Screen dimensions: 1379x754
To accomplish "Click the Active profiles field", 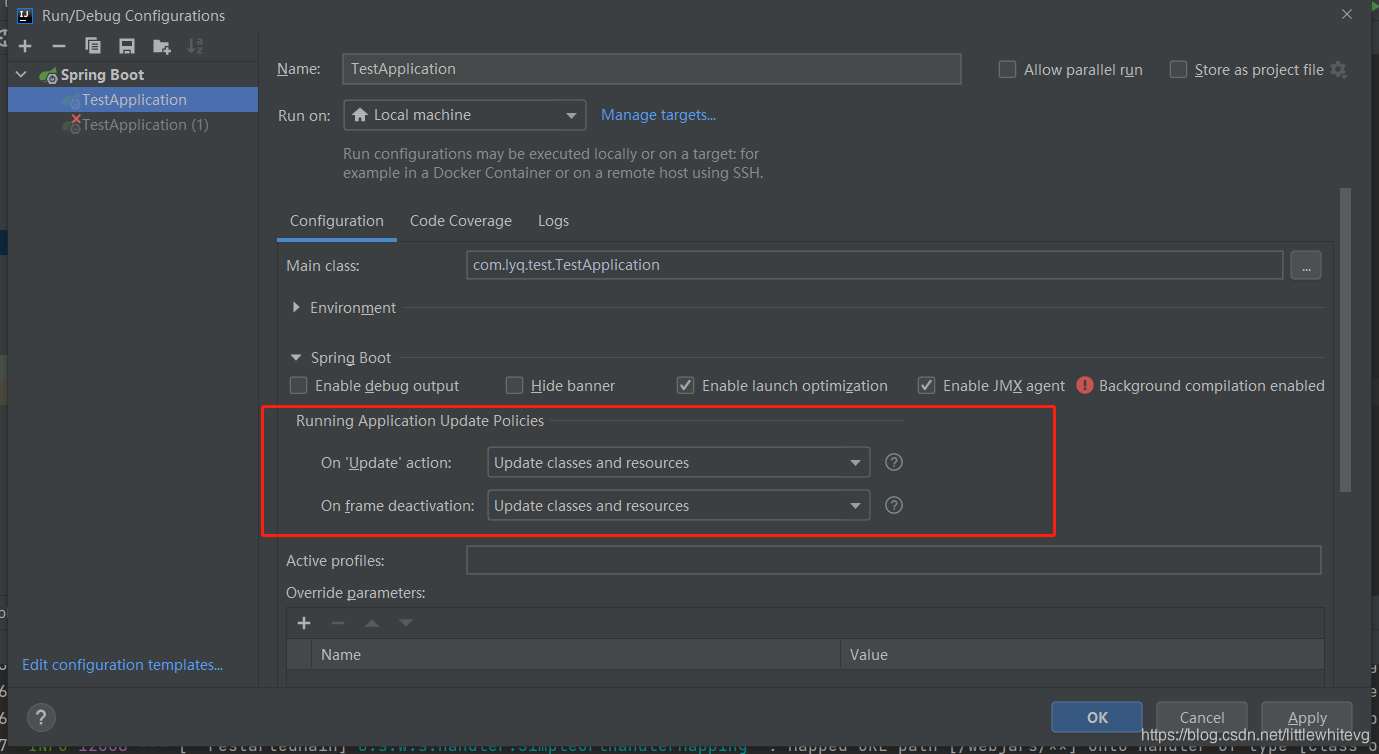I will (894, 561).
